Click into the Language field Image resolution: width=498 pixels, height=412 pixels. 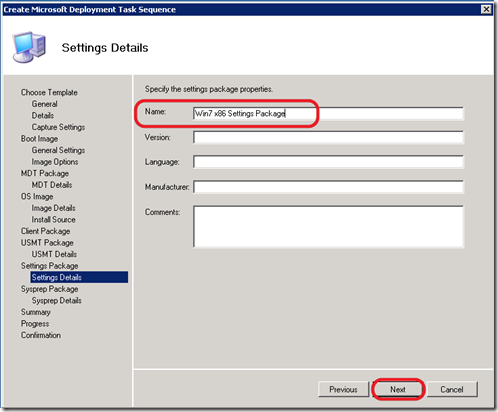328,162
